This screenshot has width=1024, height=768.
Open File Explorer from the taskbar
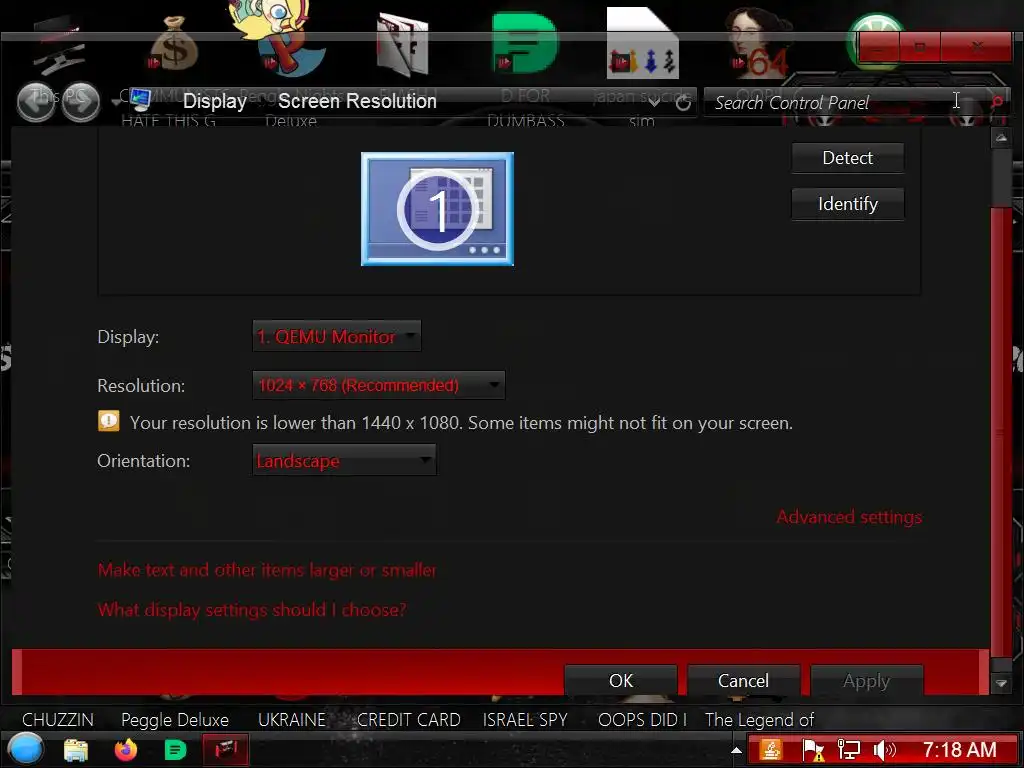(x=76, y=750)
